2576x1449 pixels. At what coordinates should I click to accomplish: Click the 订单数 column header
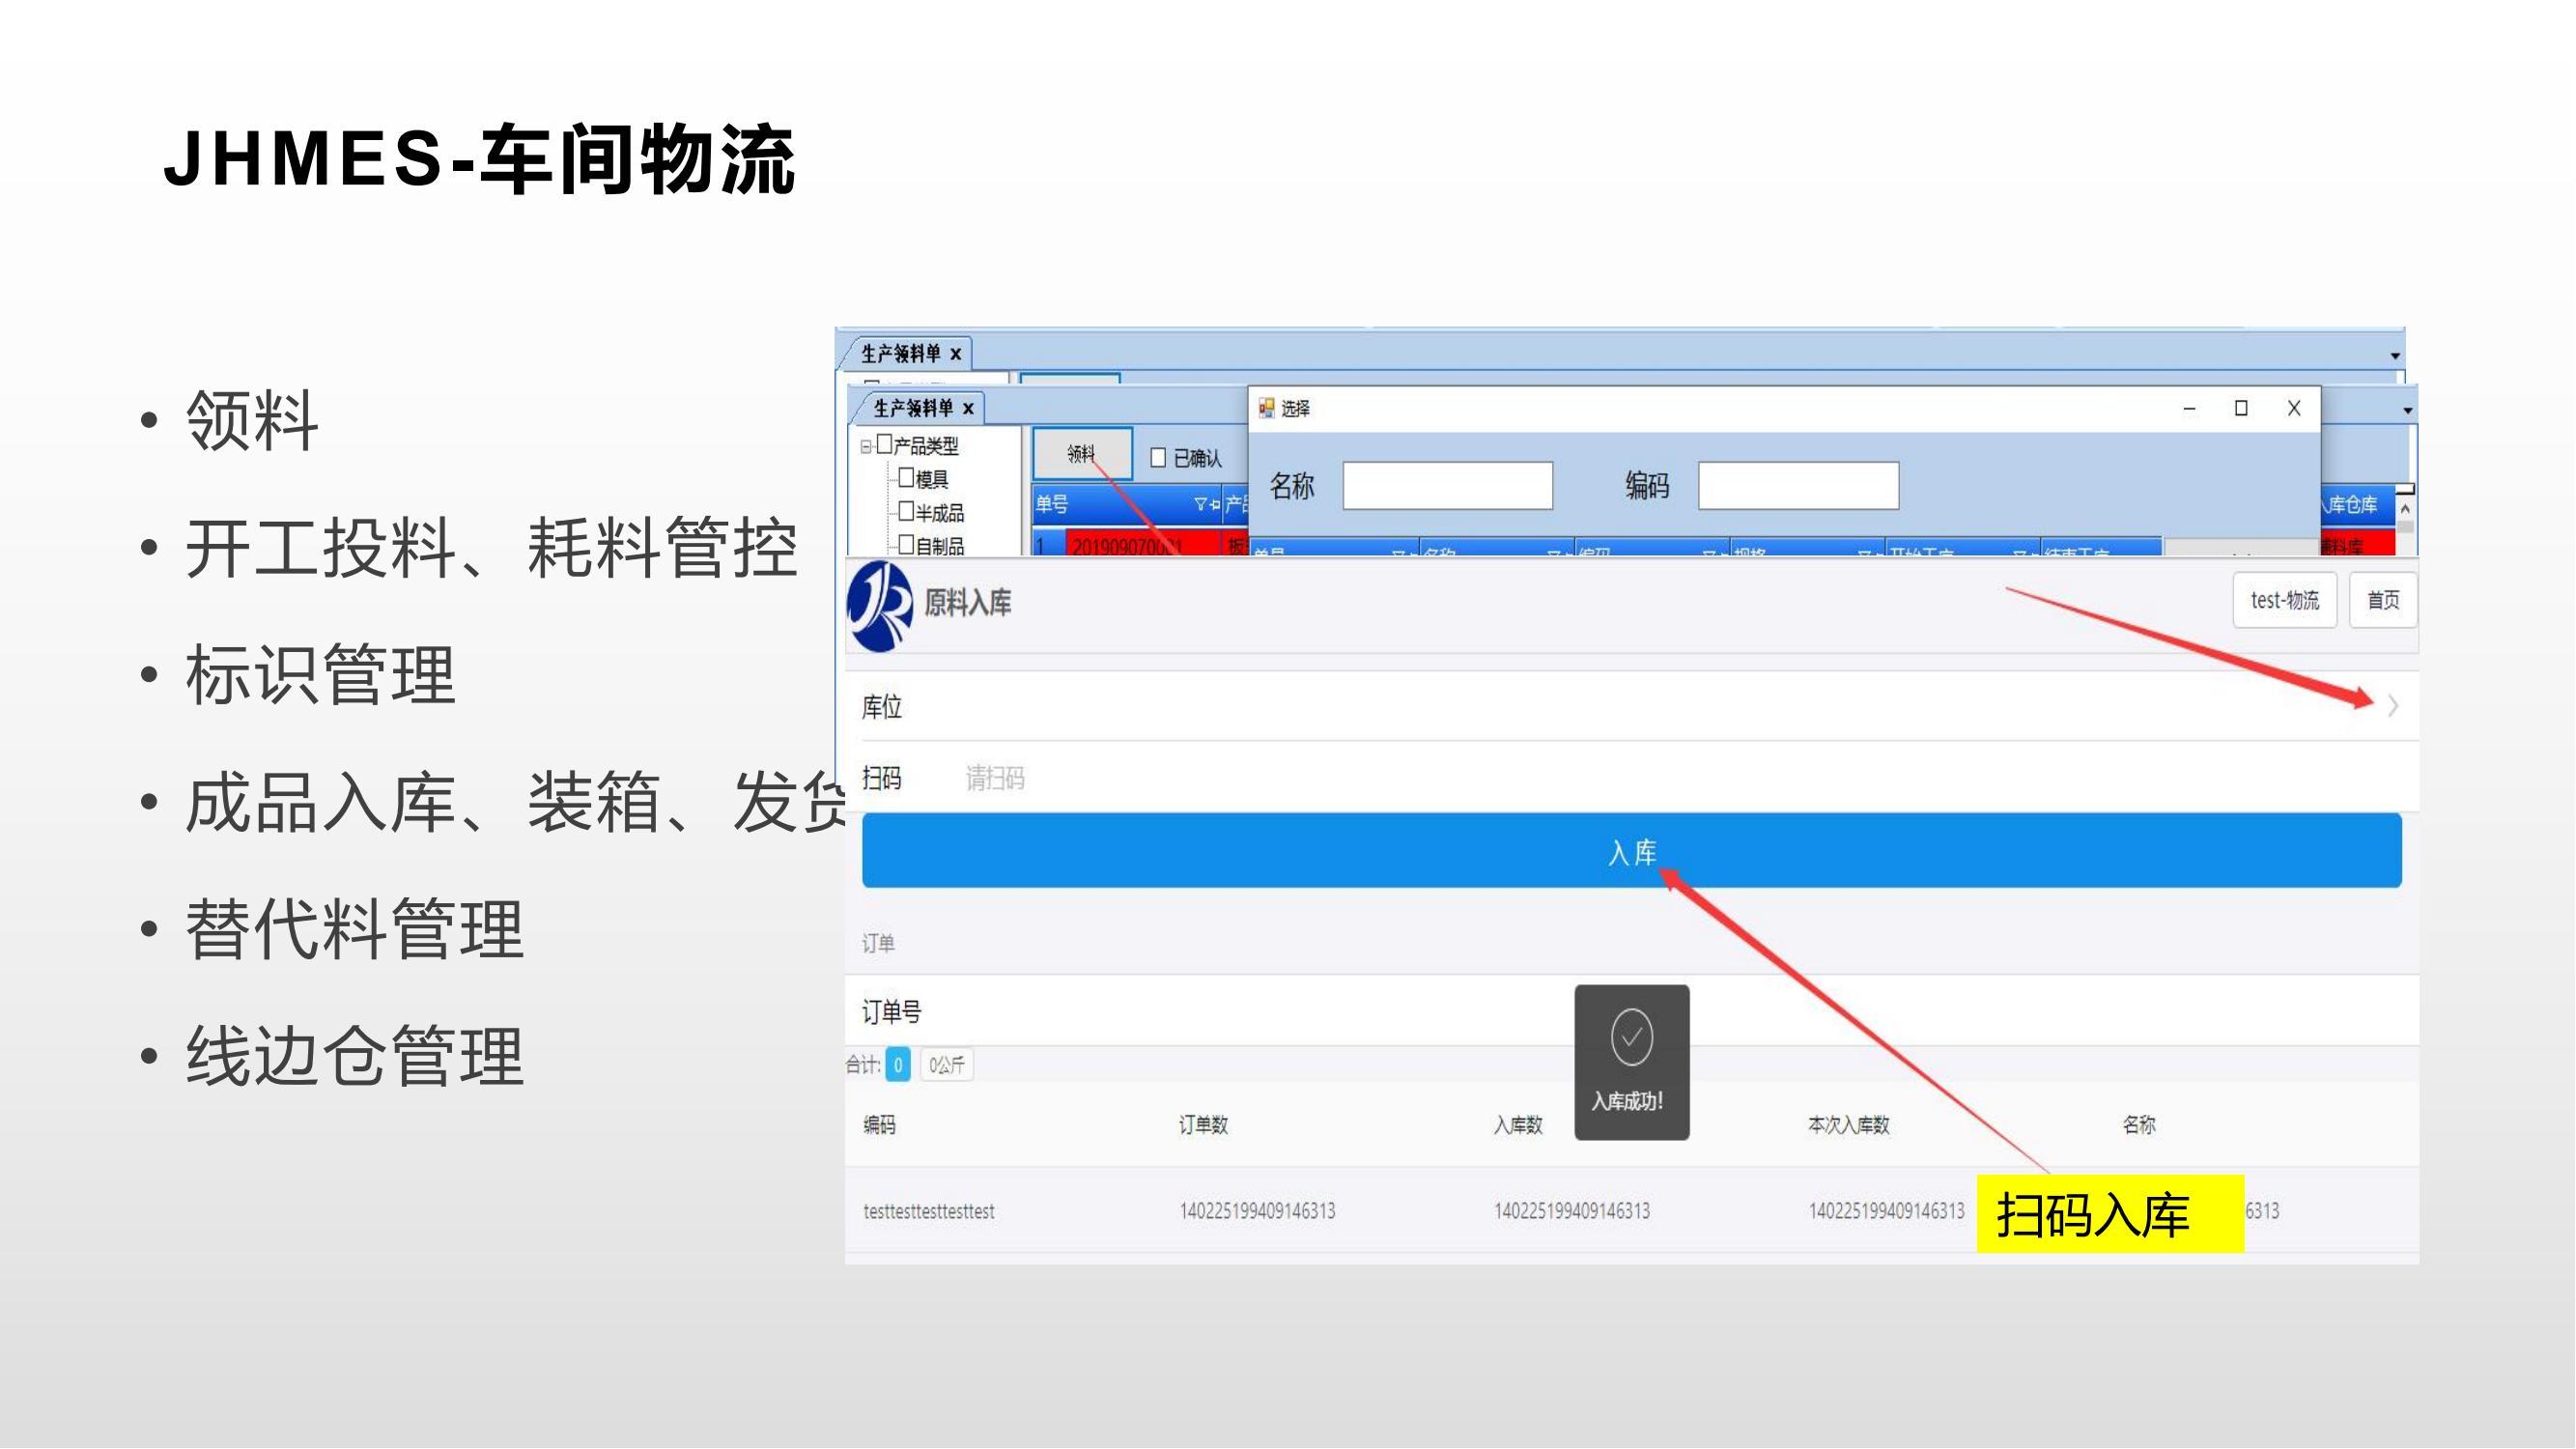click(1203, 1126)
